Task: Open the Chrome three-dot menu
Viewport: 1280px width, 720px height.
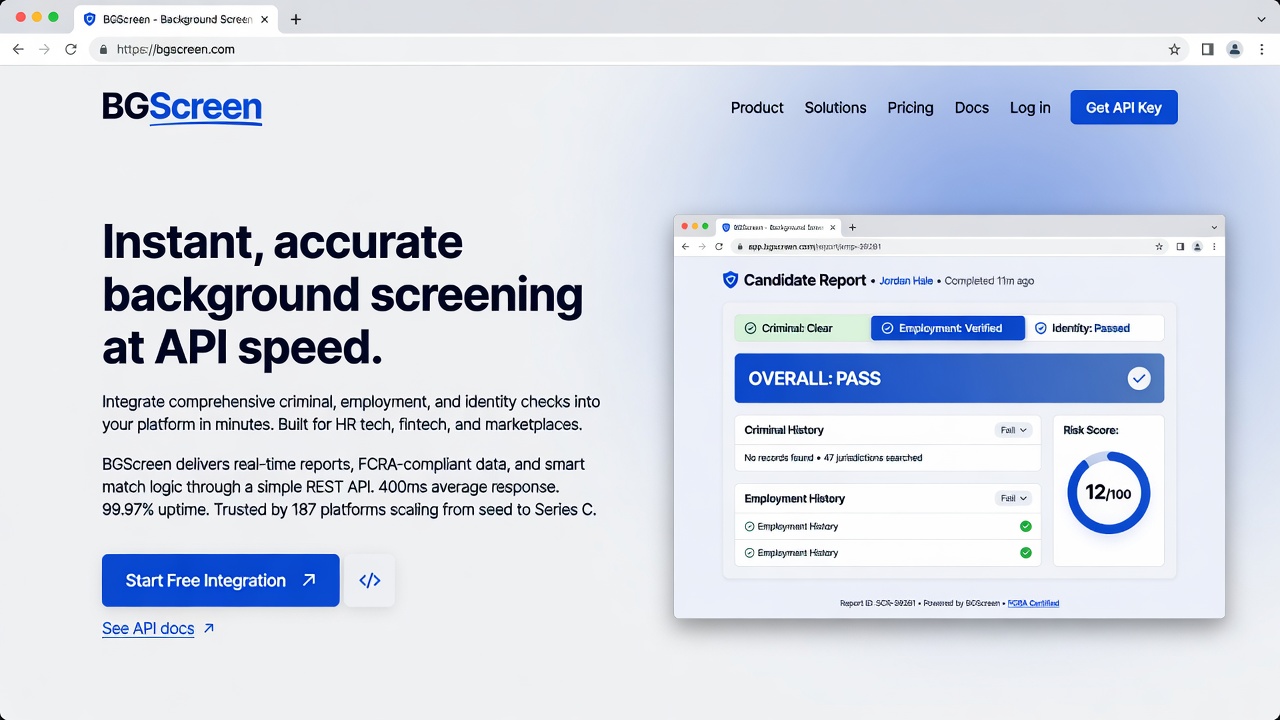Action: coord(1261,49)
